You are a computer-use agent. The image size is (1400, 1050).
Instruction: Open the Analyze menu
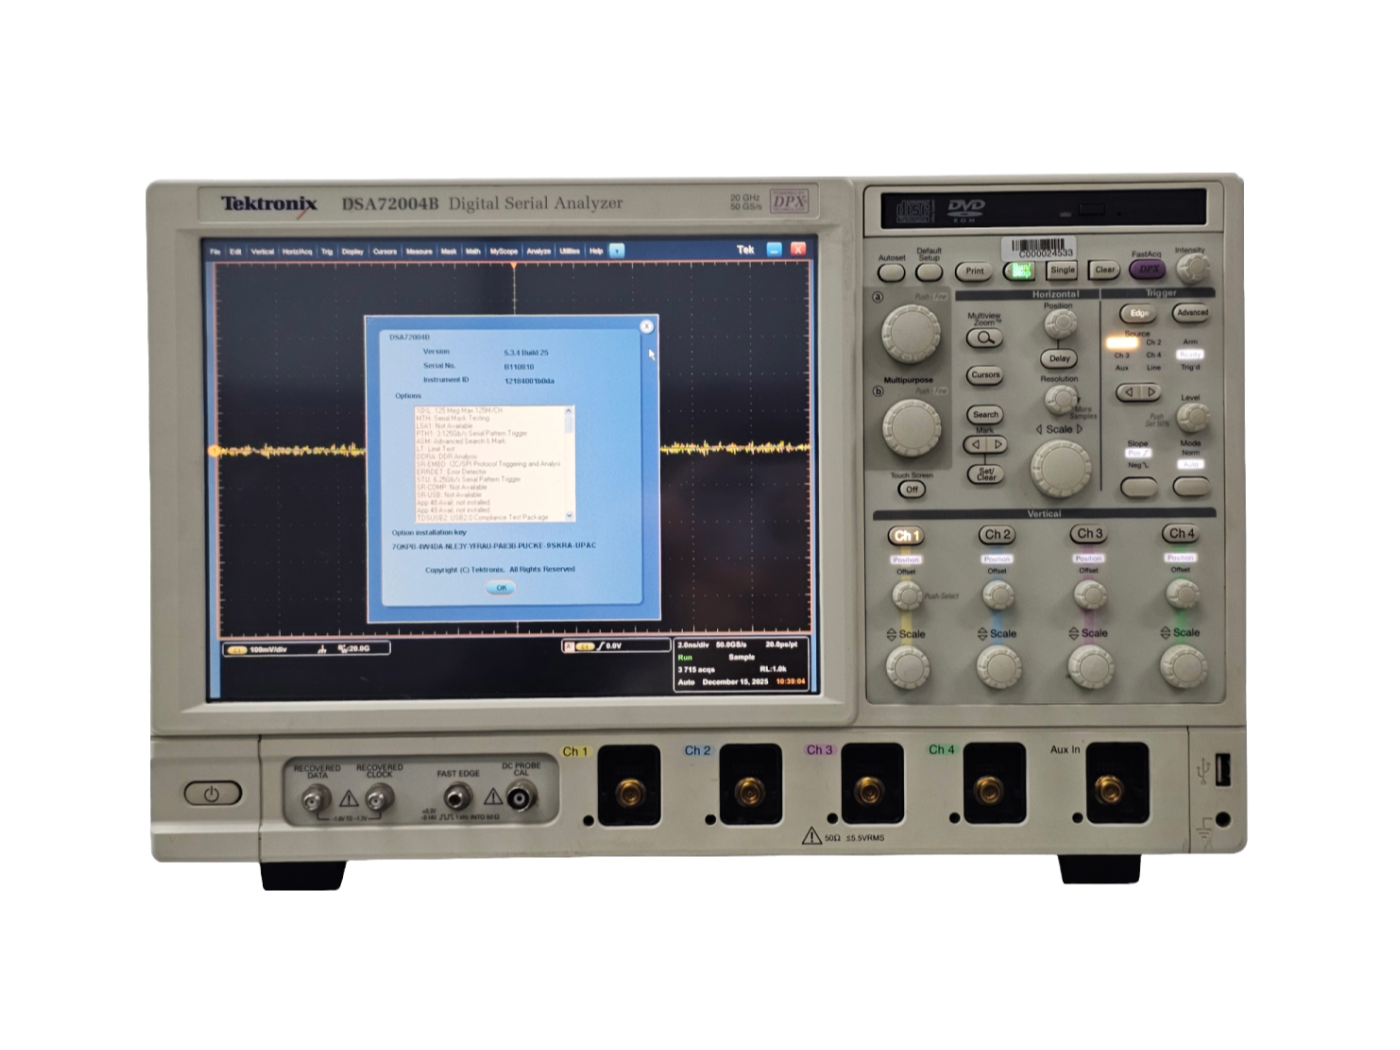[539, 251]
